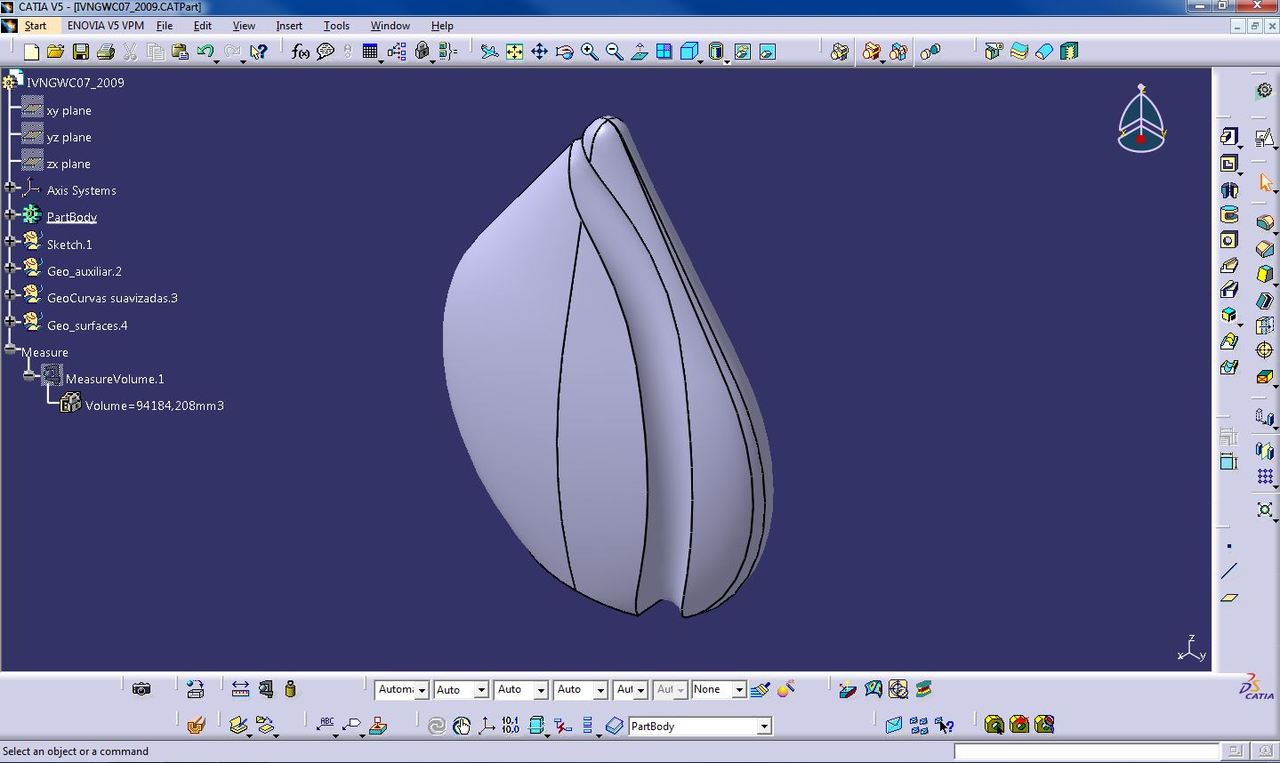Click the view compass in the corner
This screenshot has width=1280, height=763.
(1141, 120)
